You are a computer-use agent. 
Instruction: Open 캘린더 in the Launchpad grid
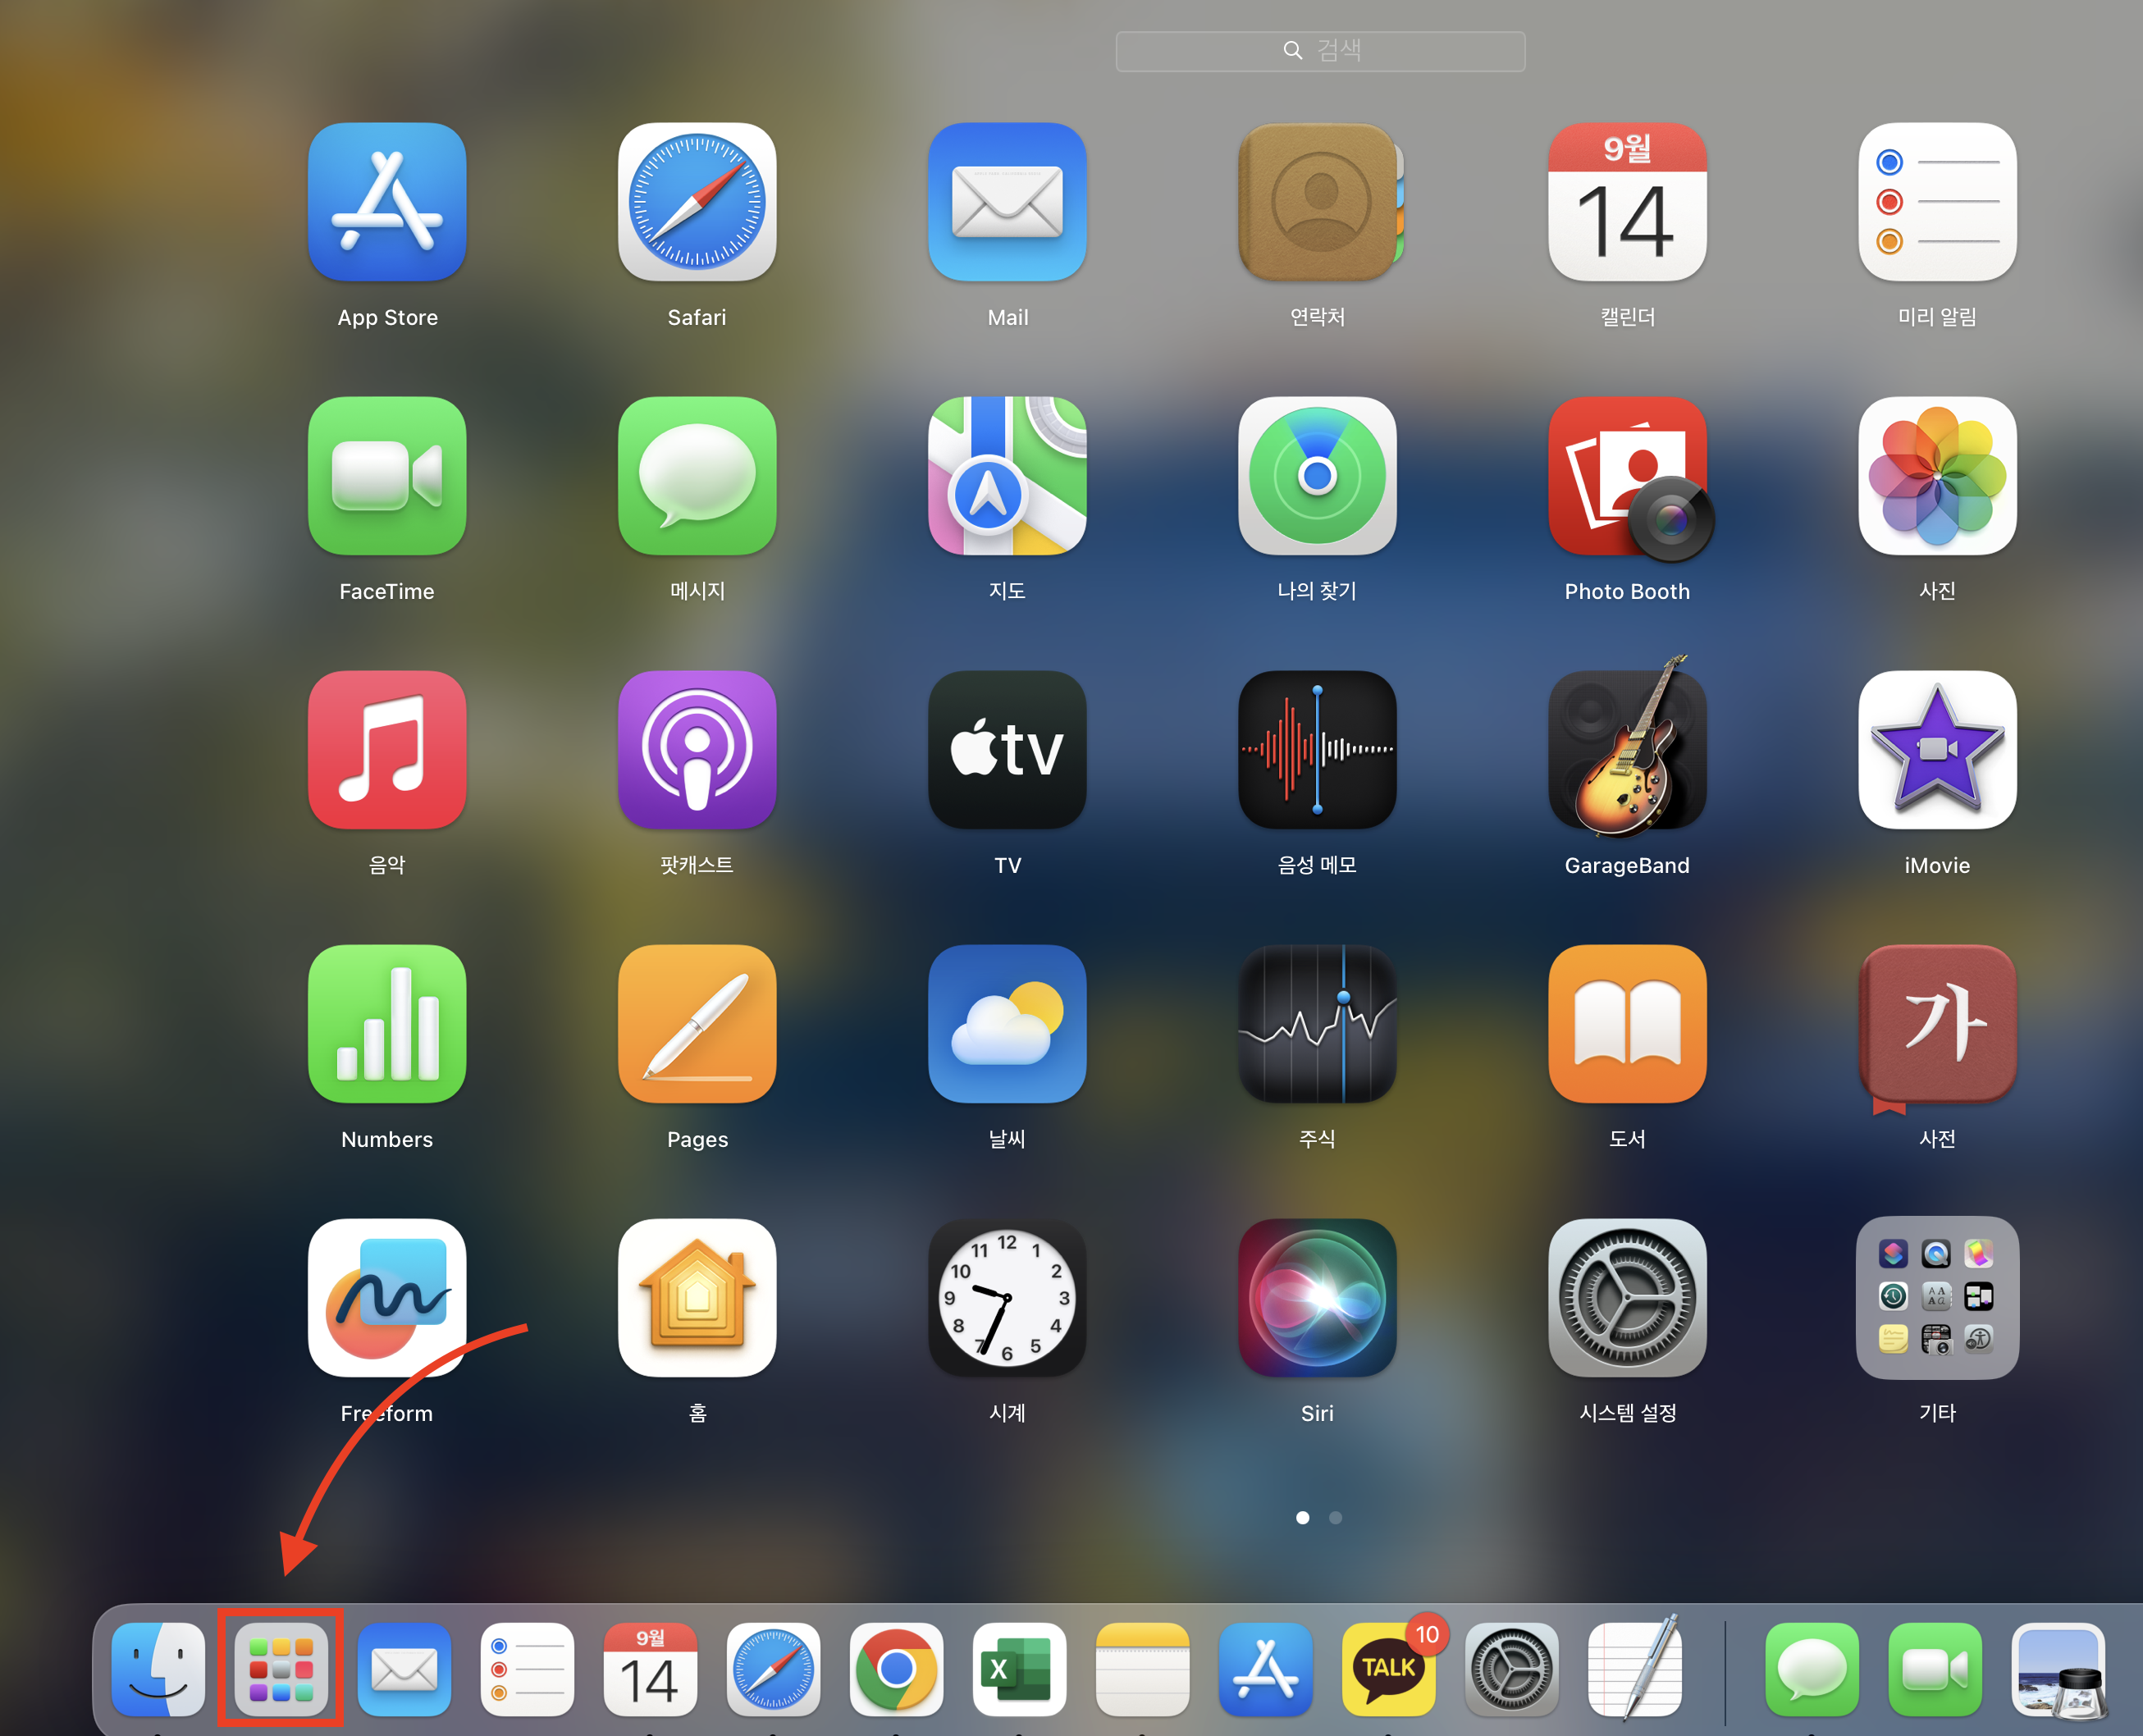tap(1627, 202)
